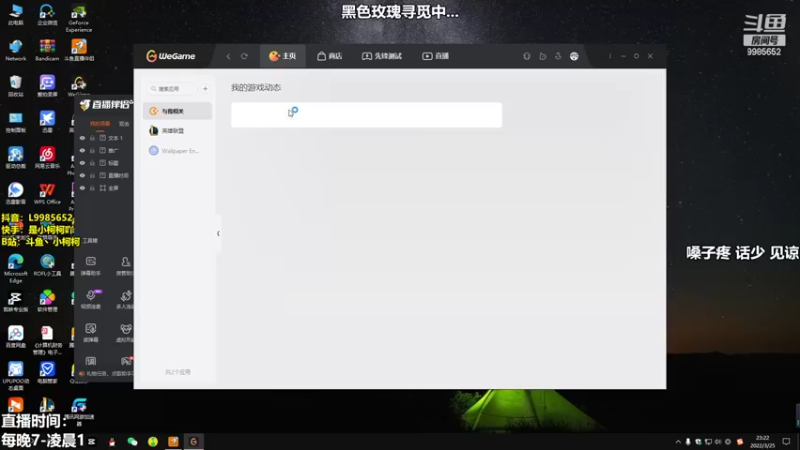This screenshot has height=450, width=800.
Task: Refresh the WeGame page
Action: (244, 56)
